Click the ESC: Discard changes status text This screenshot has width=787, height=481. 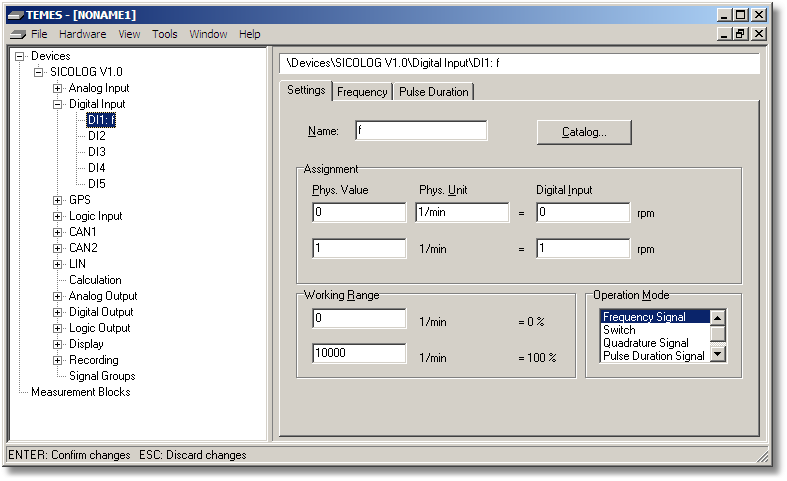tap(193, 455)
